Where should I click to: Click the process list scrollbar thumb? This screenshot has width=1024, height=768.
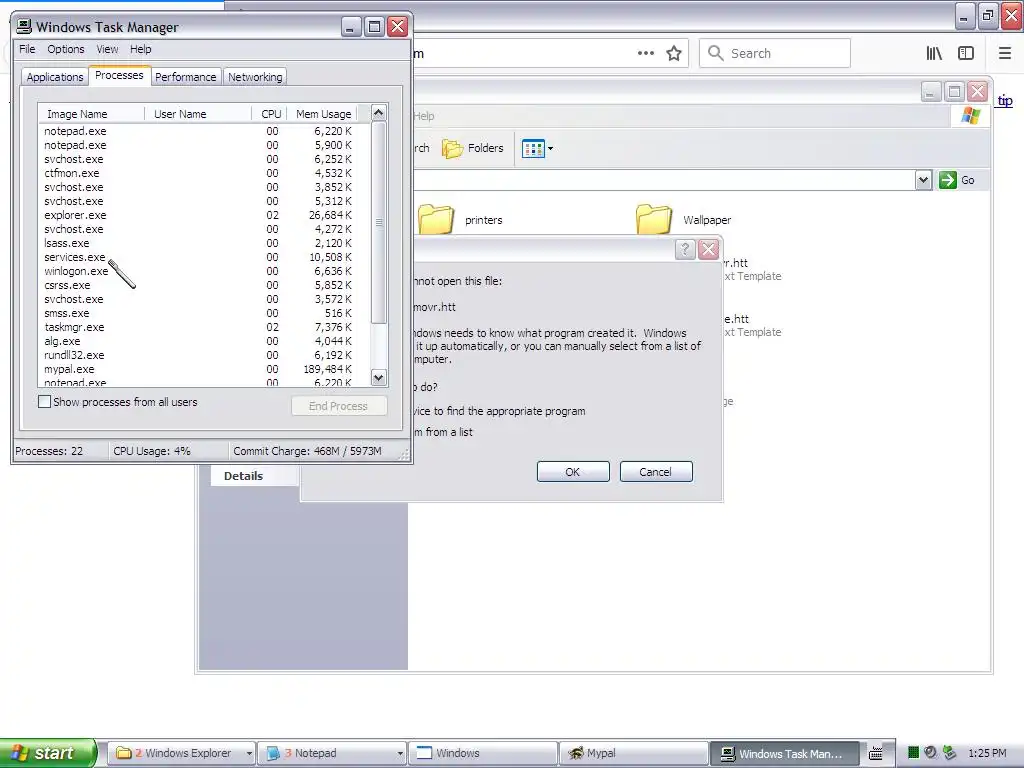click(379, 222)
